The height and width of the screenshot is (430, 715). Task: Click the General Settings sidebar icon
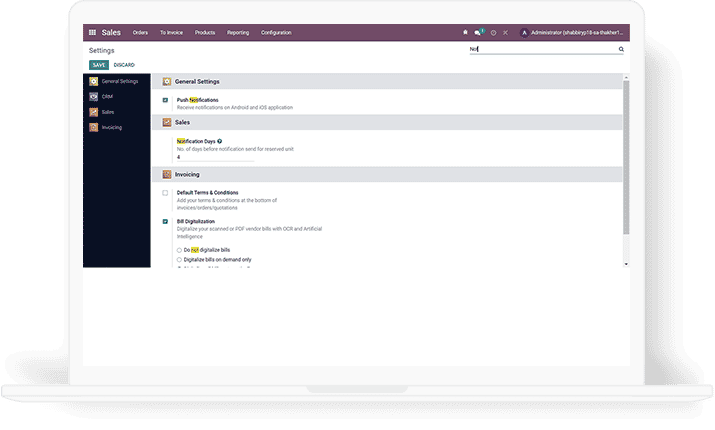tap(94, 81)
